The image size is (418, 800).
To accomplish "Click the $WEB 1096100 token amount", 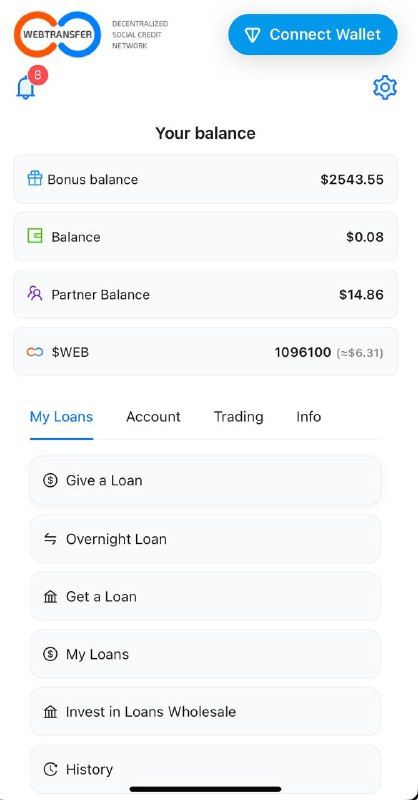I will coord(303,353).
